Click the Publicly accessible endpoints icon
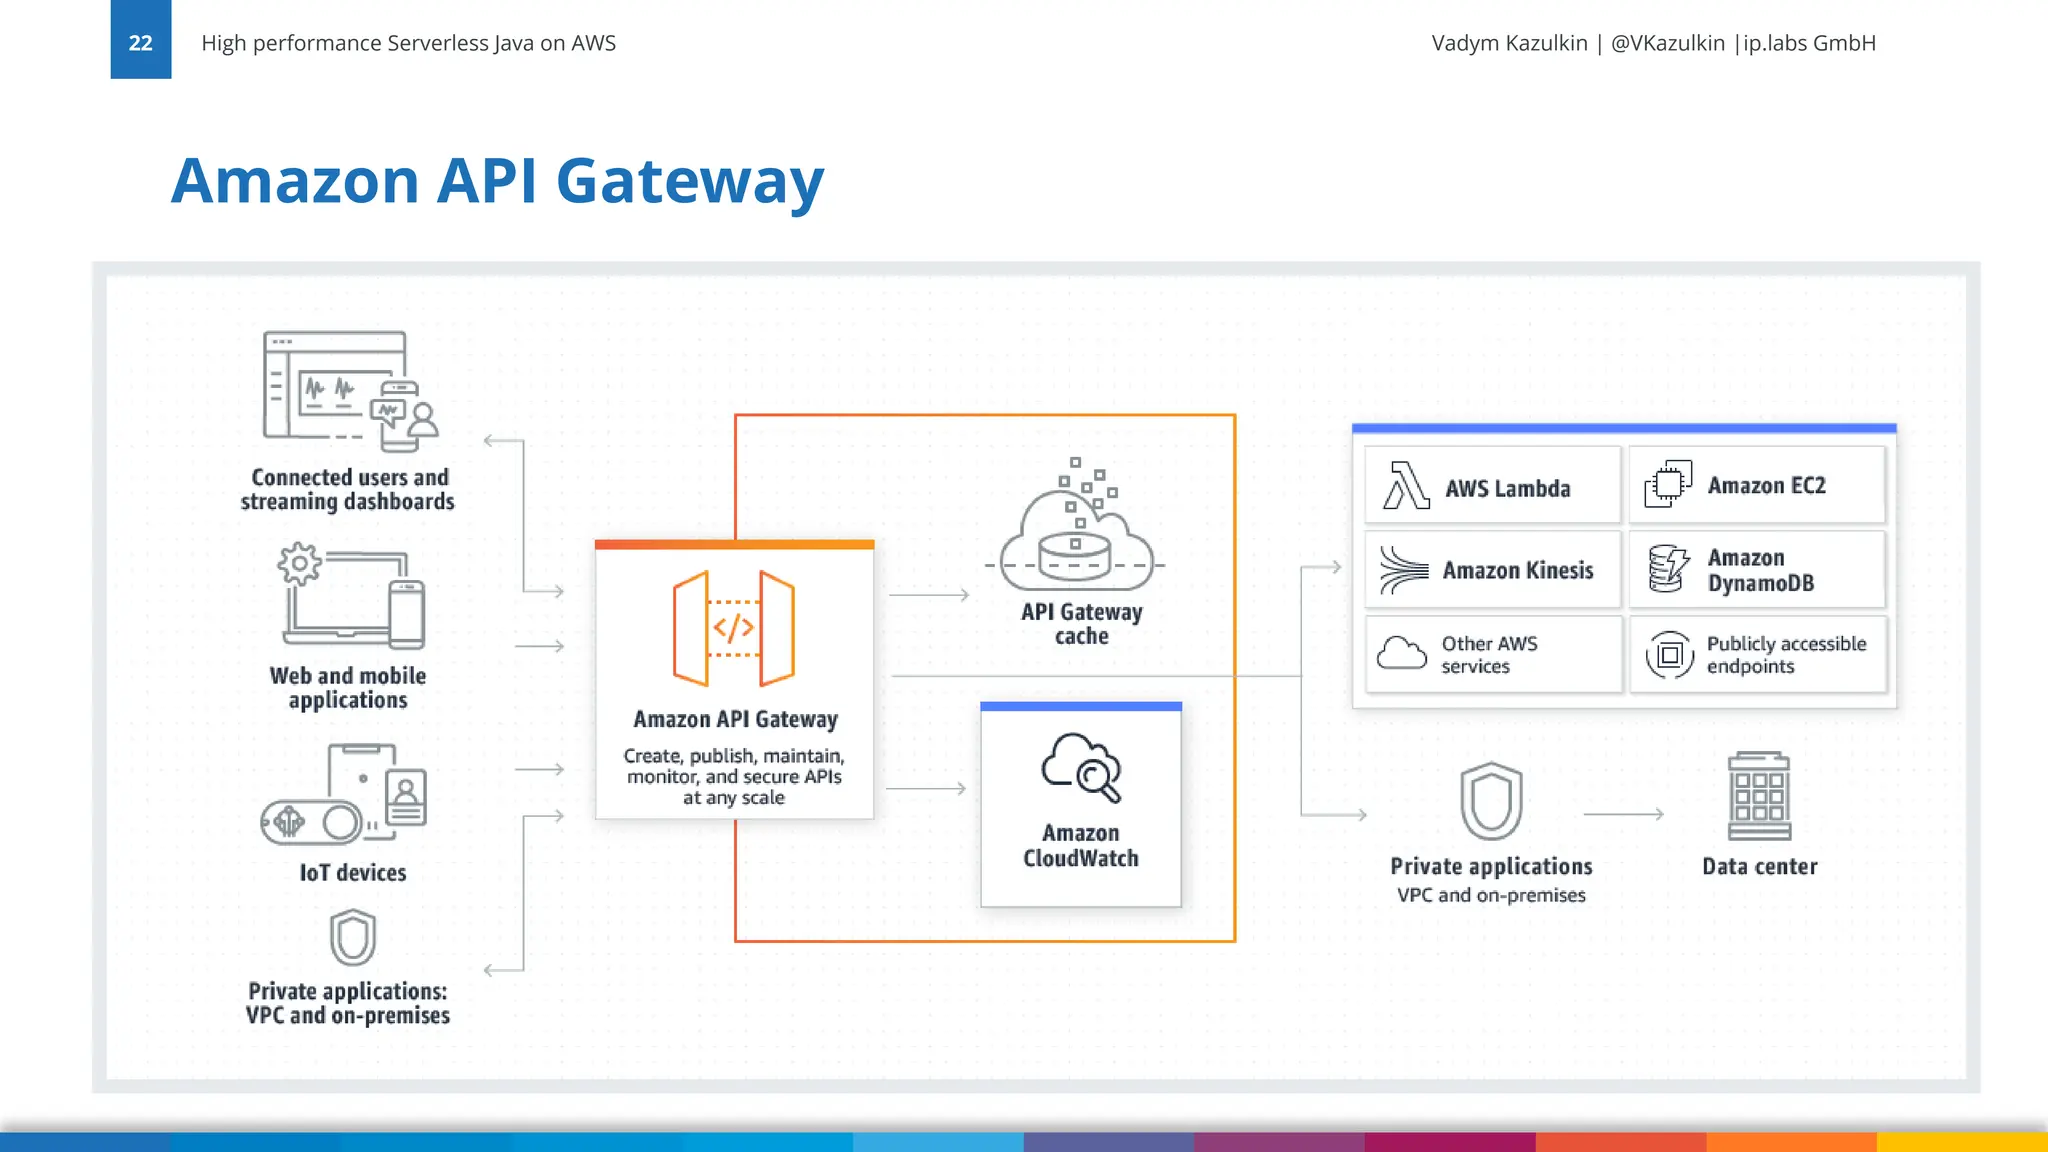Image resolution: width=2048 pixels, height=1152 pixels. (x=1669, y=655)
